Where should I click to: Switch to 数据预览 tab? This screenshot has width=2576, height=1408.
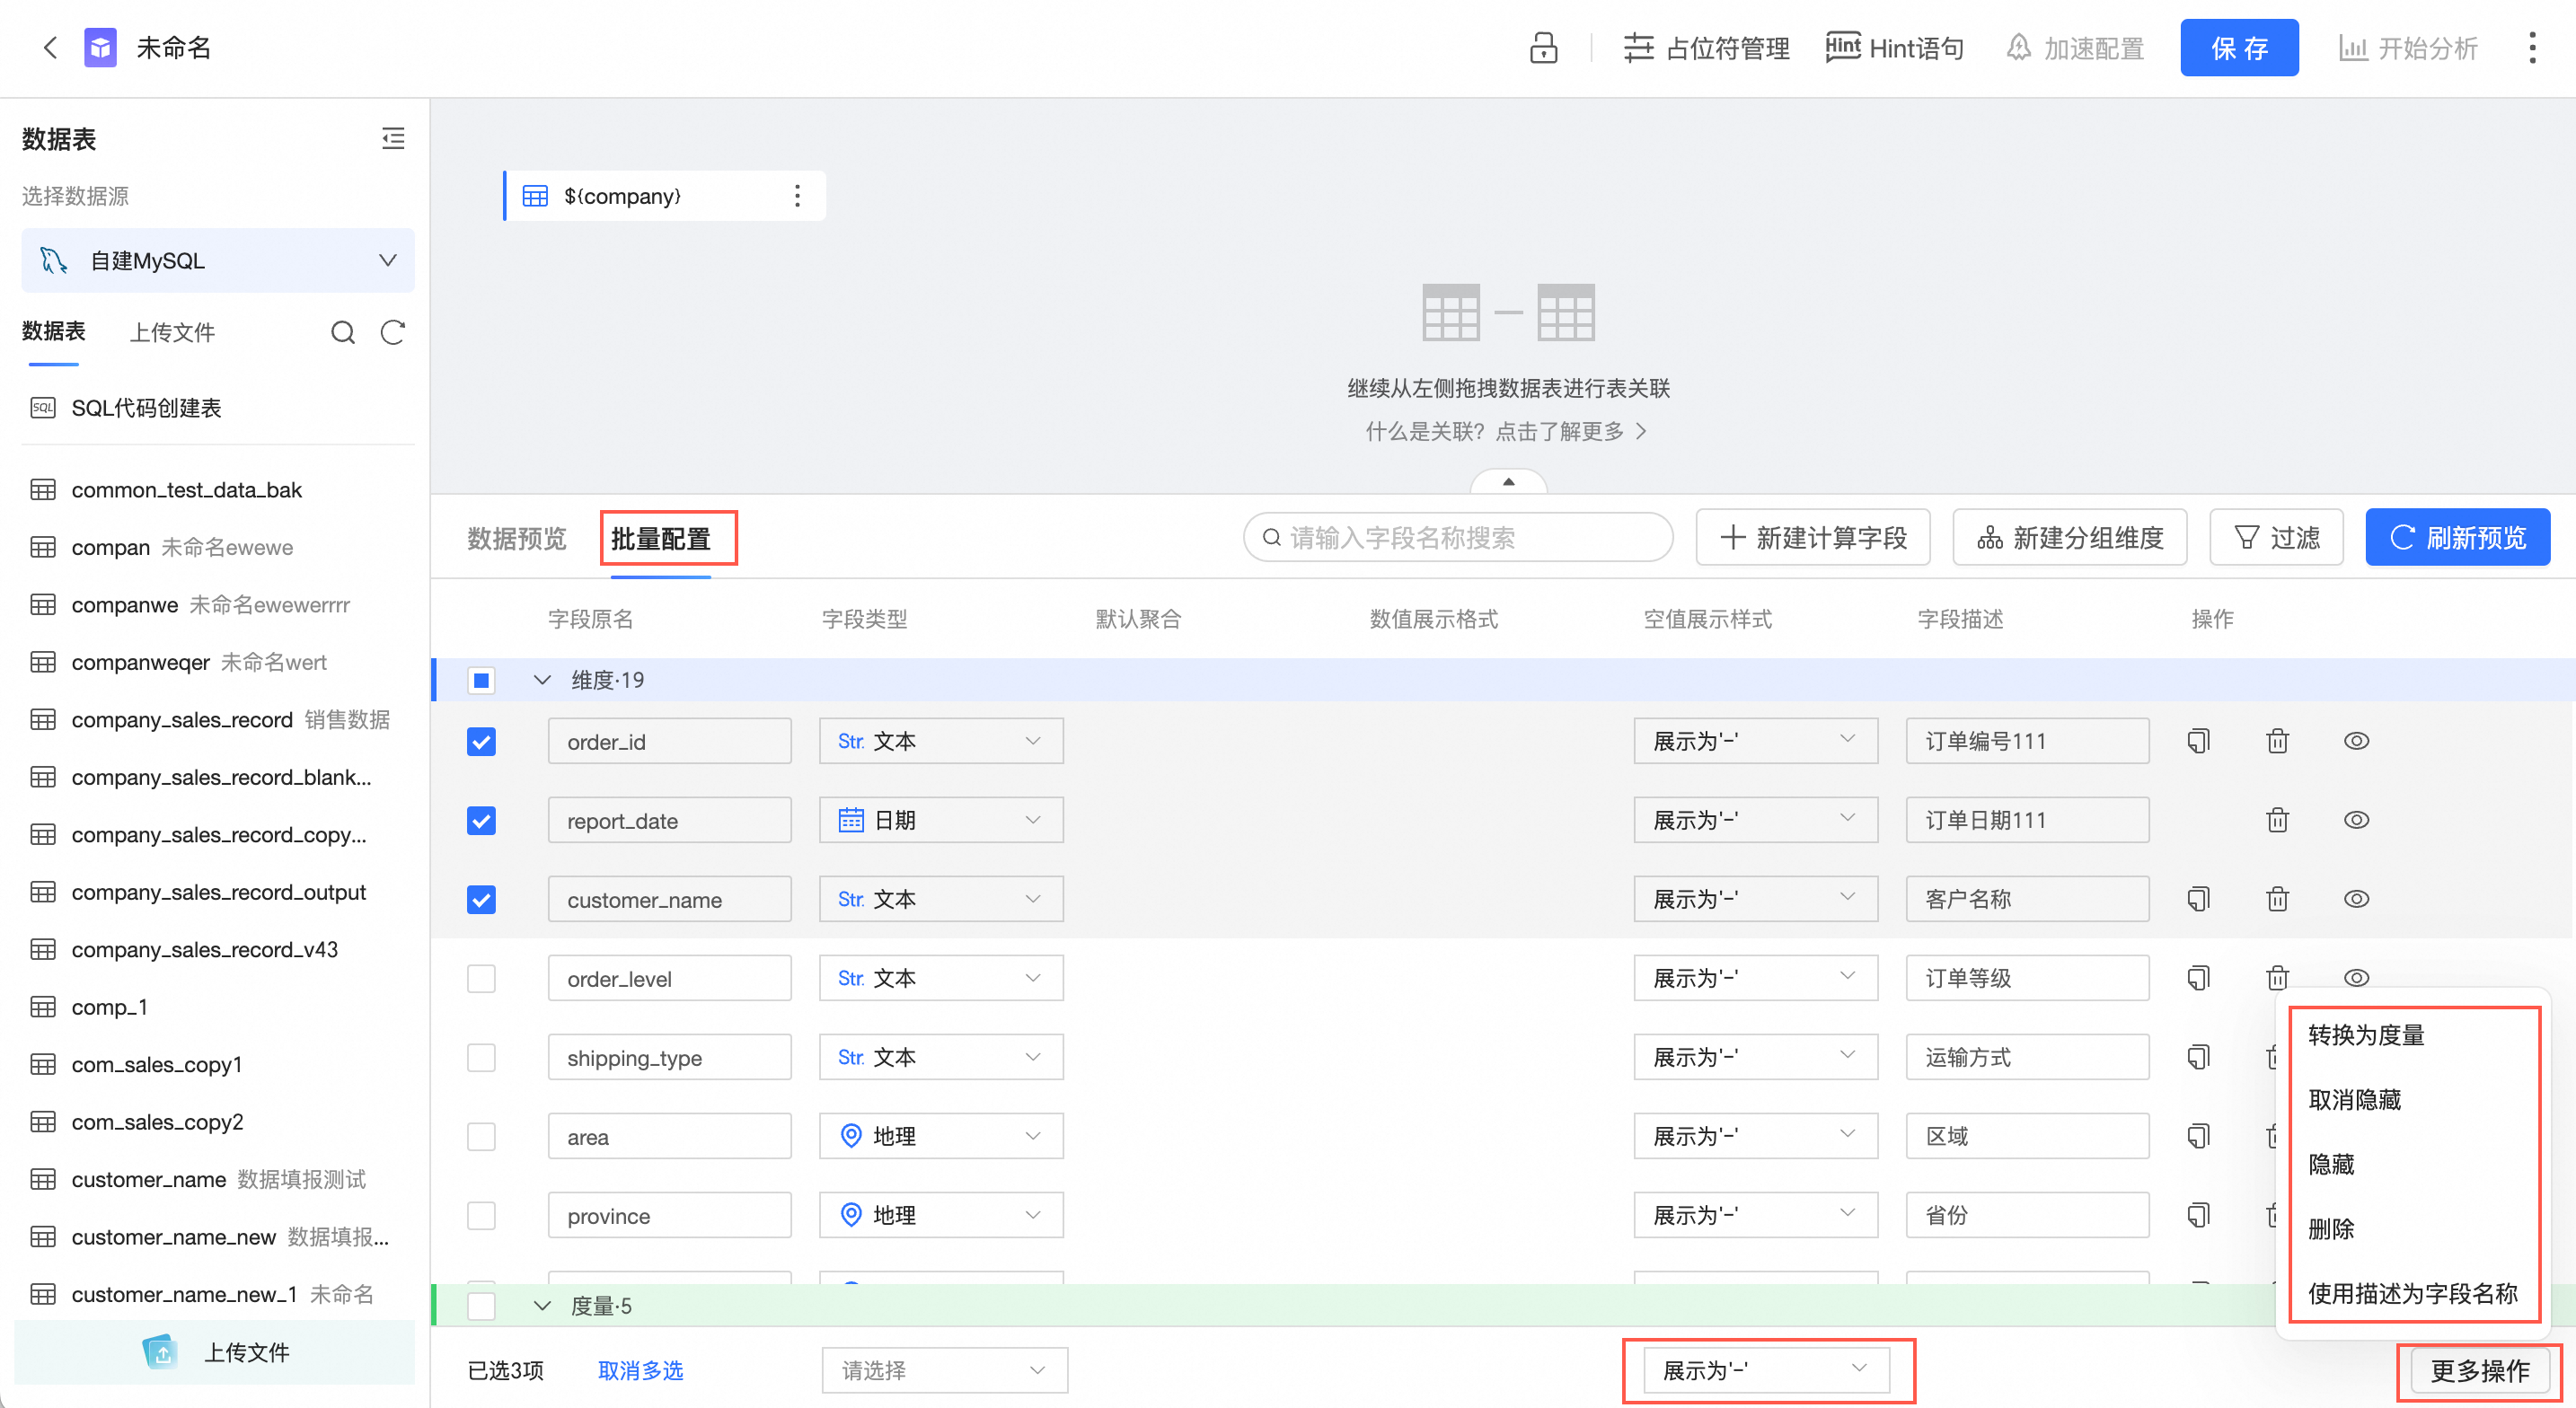[x=516, y=538]
